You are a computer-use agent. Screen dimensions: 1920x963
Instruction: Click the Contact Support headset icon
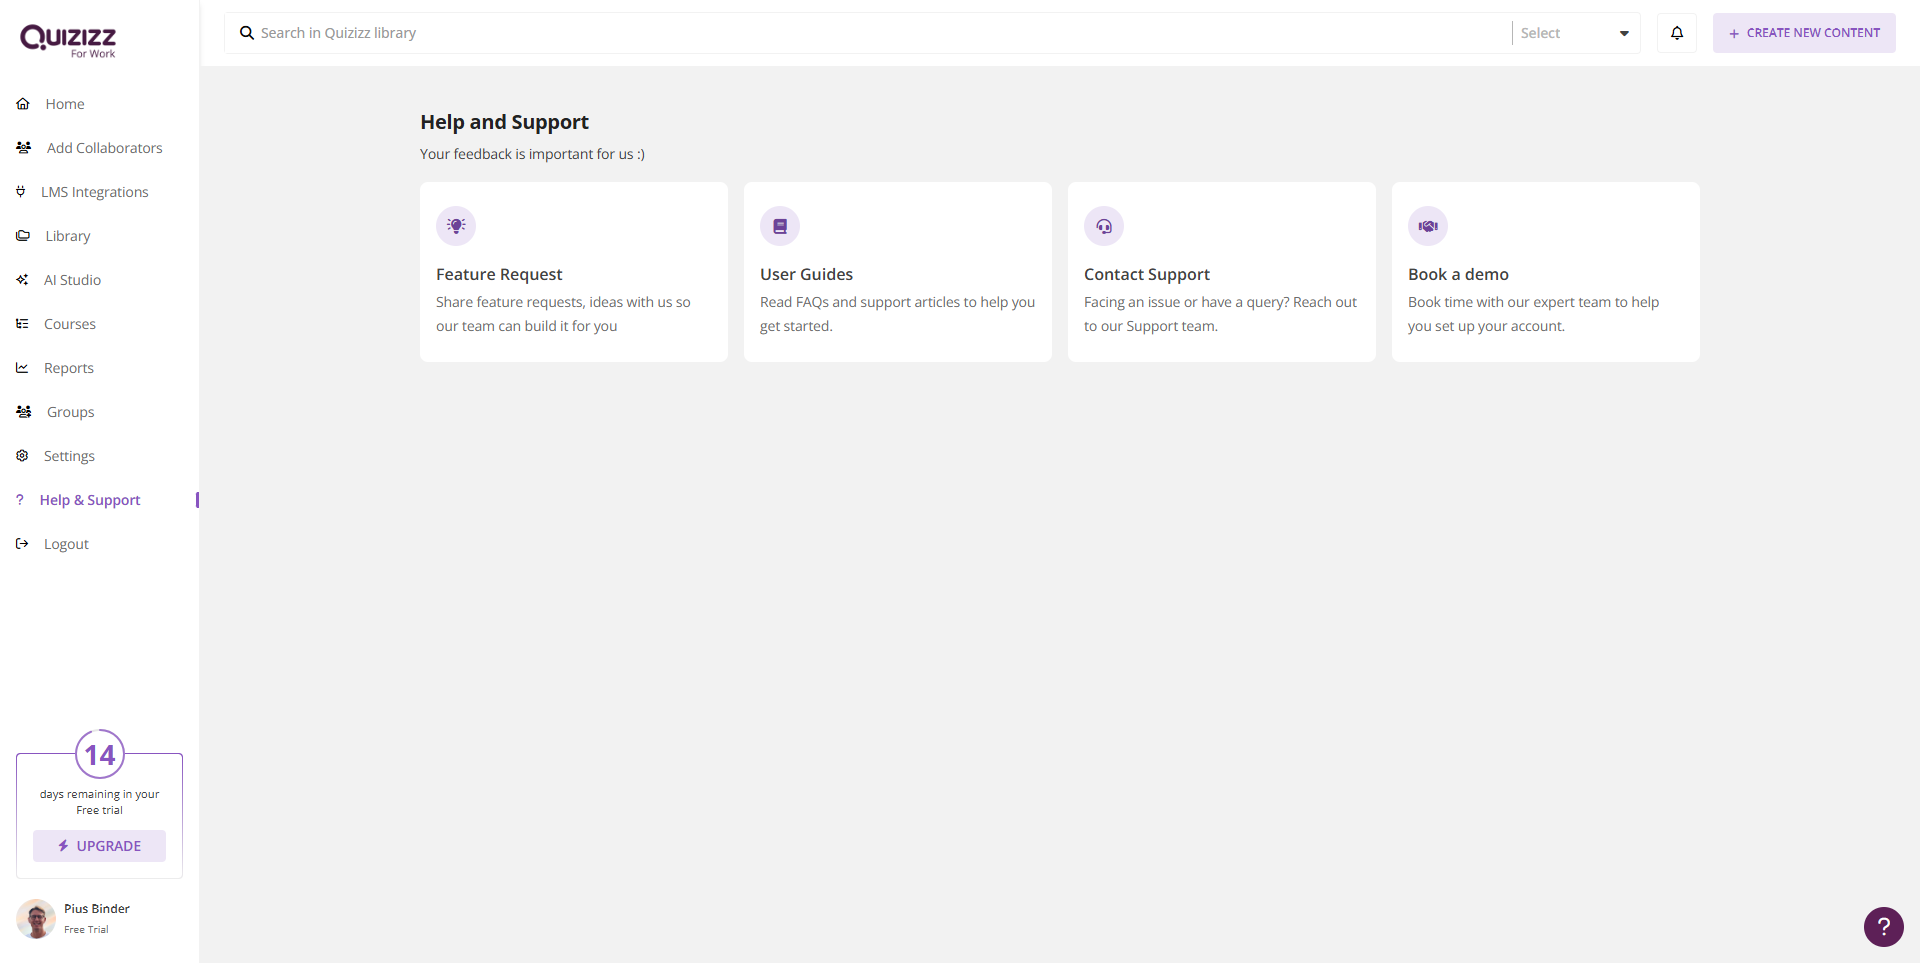pos(1104,226)
